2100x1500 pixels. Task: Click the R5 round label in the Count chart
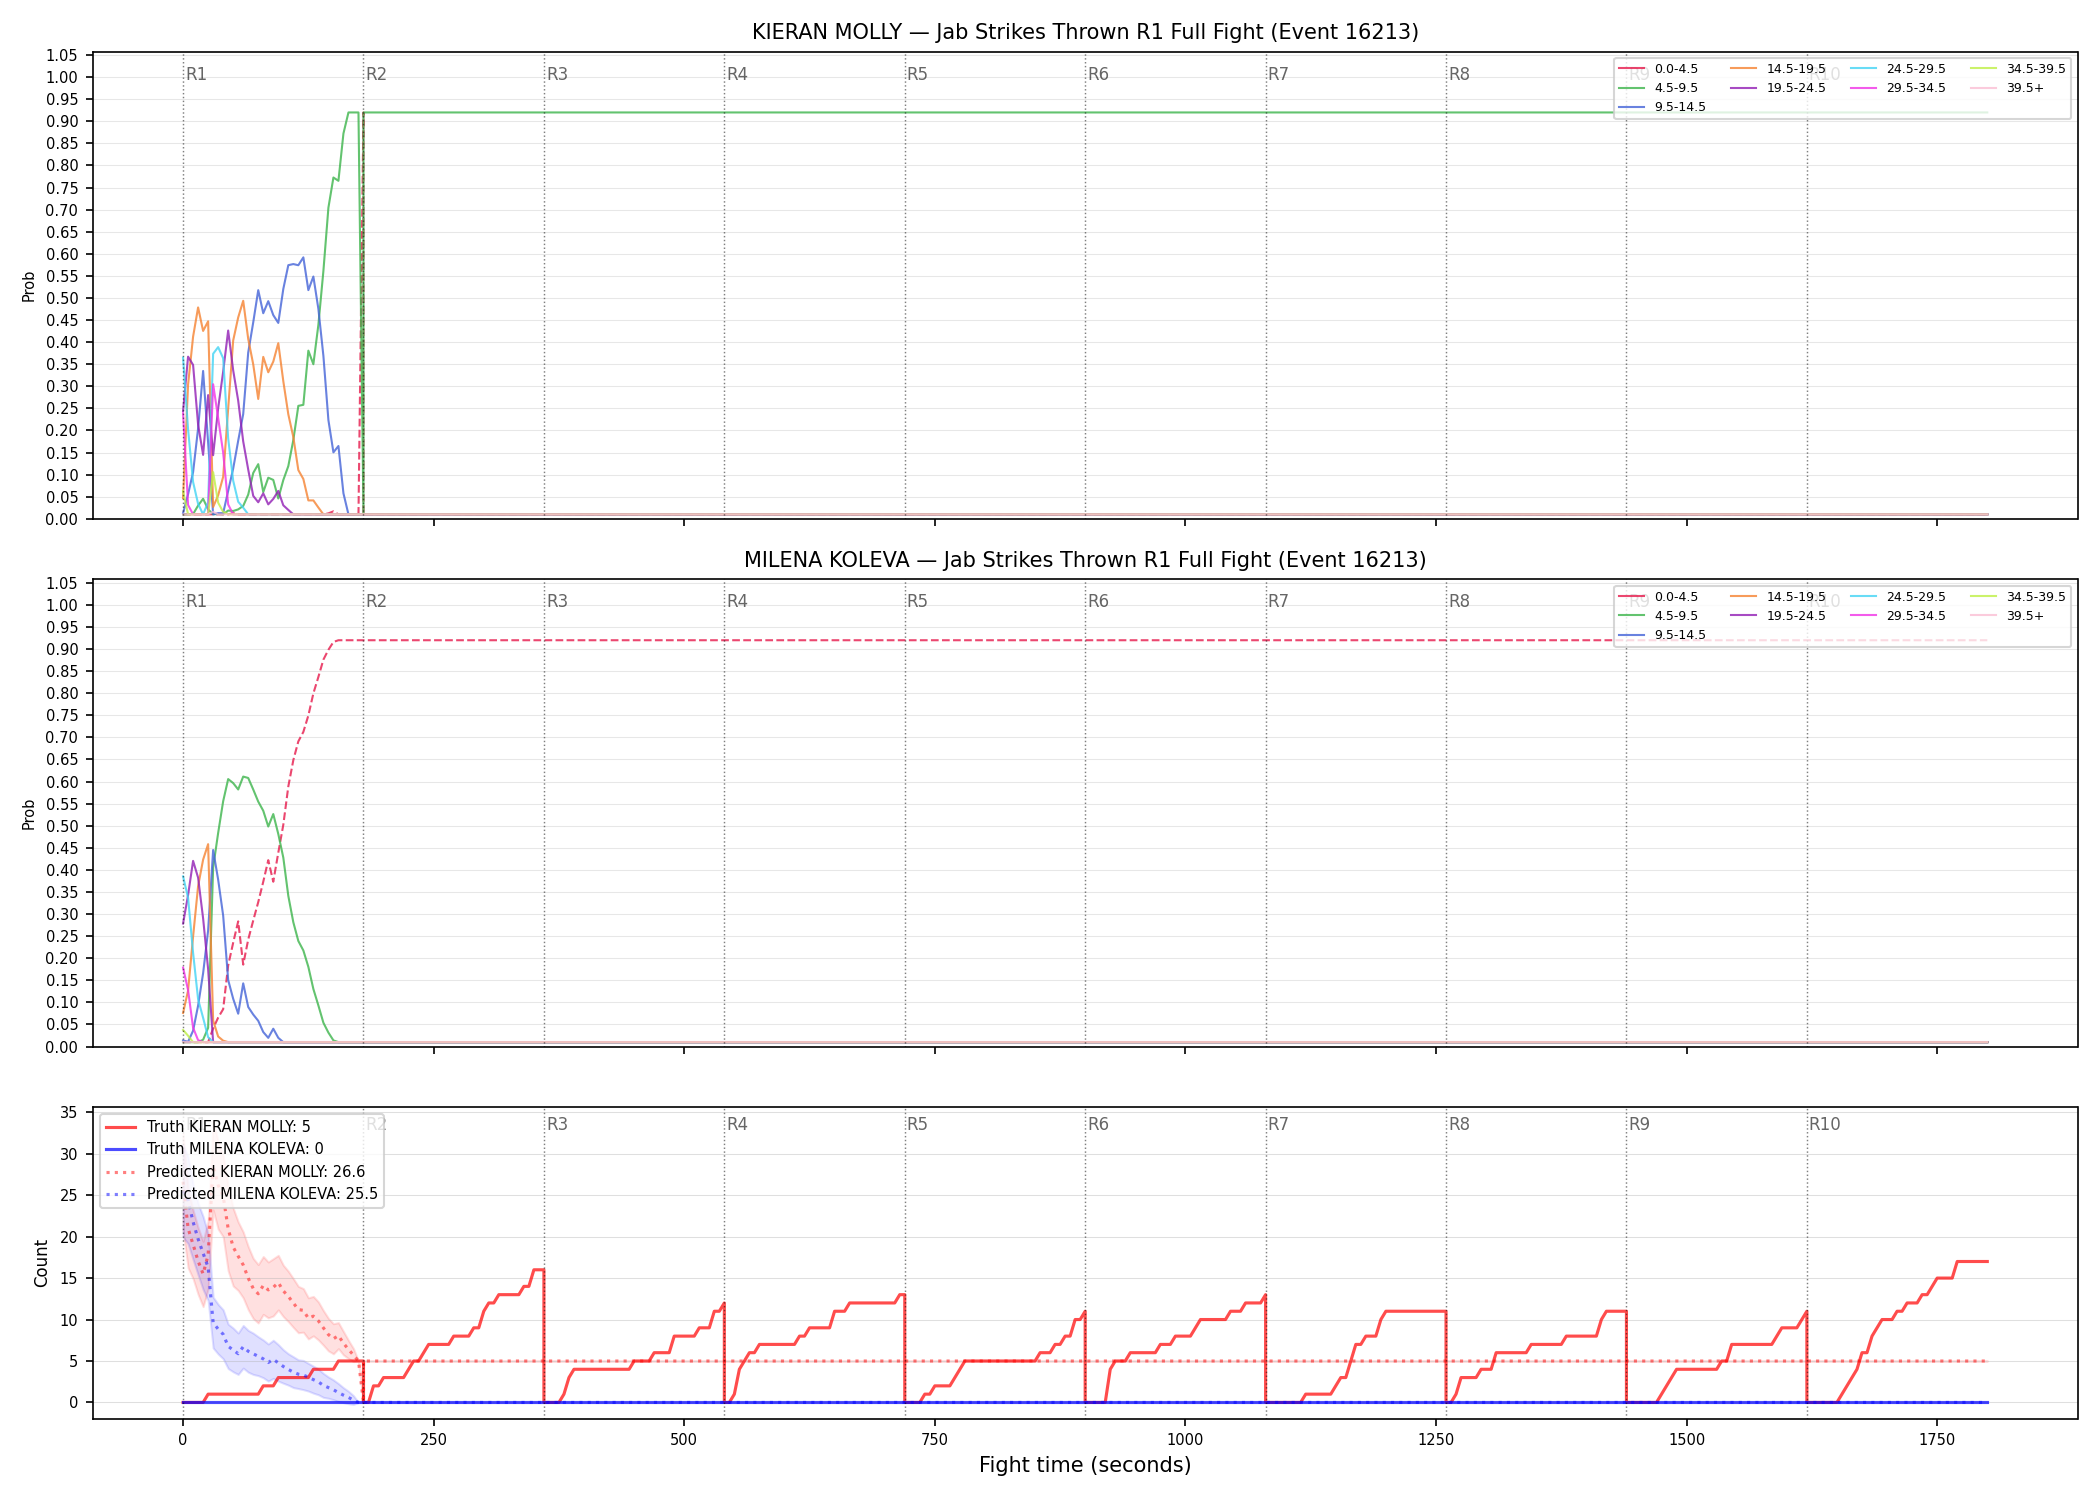pyautogui.click(x=917, y=1124)
